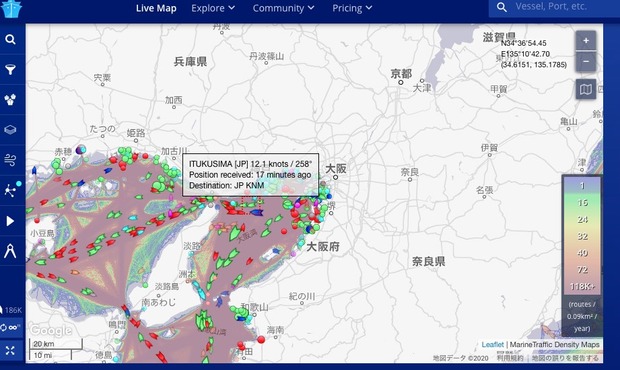This screenshot has width=620, height=370.
Task: Click the 和歌山 city label
Action: tap(255, 307)
